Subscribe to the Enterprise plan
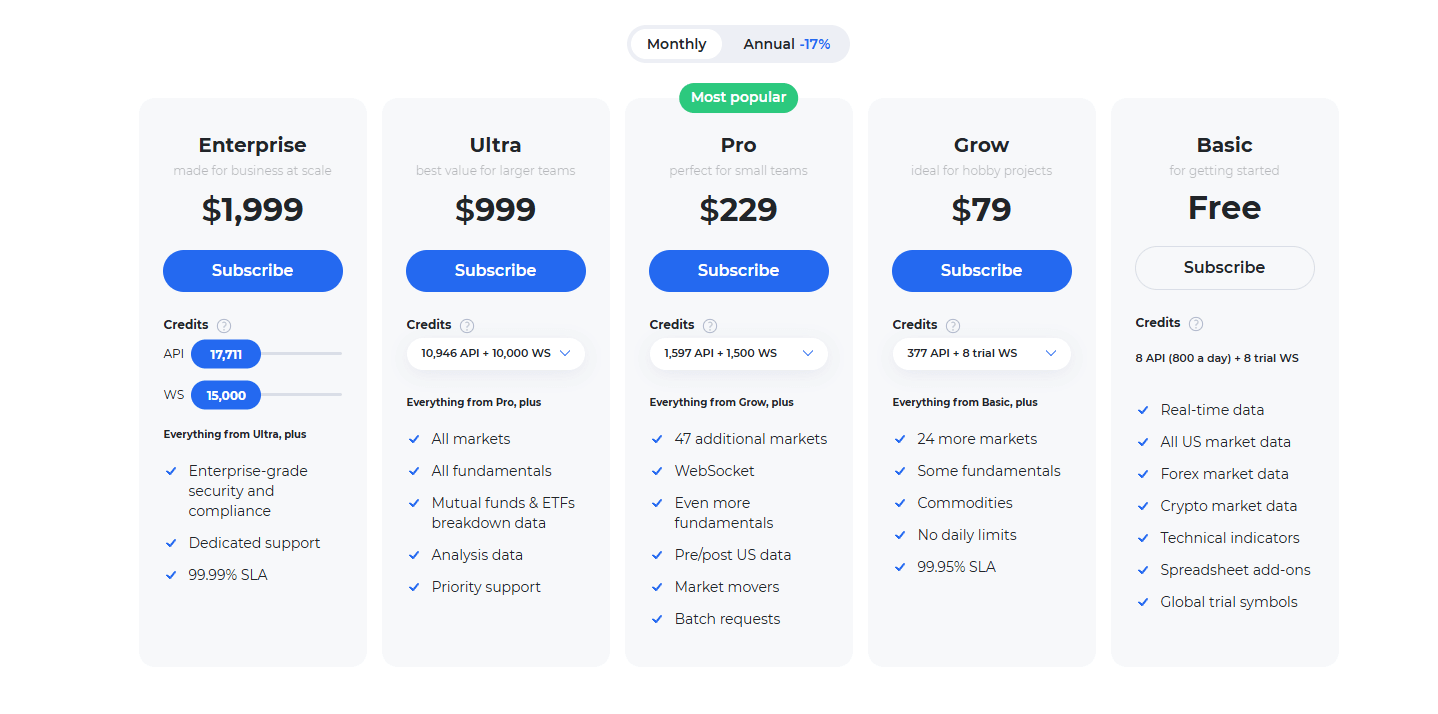This screenshot has height=714, width=1438. (252, 270)
